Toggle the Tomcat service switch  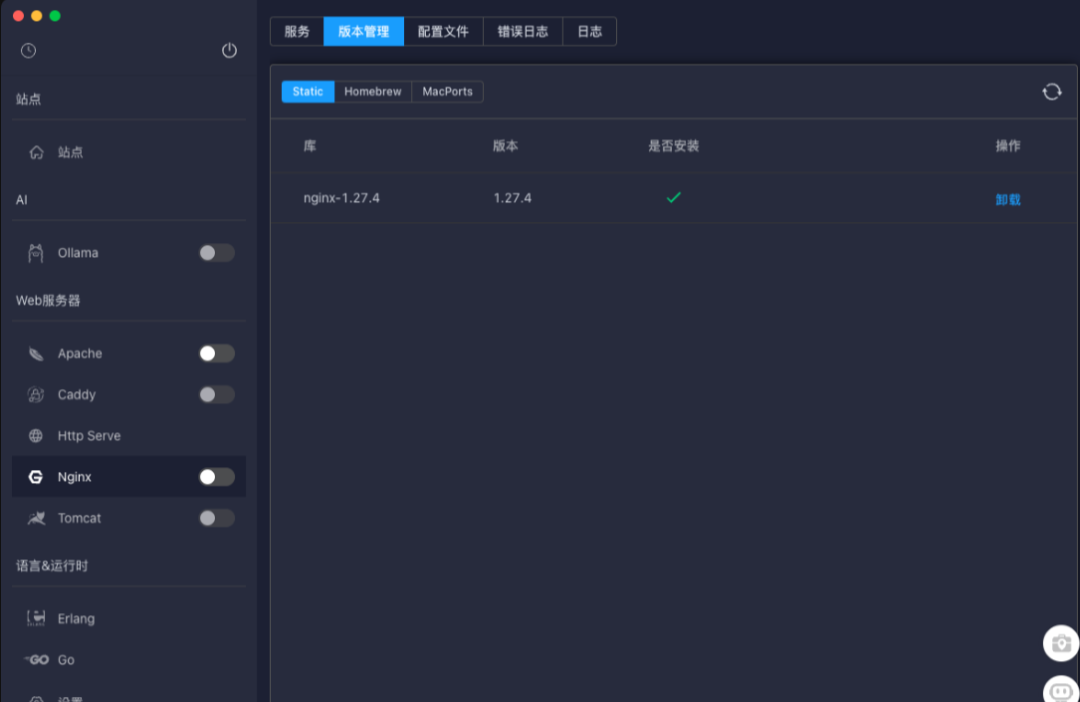[216, 518]
